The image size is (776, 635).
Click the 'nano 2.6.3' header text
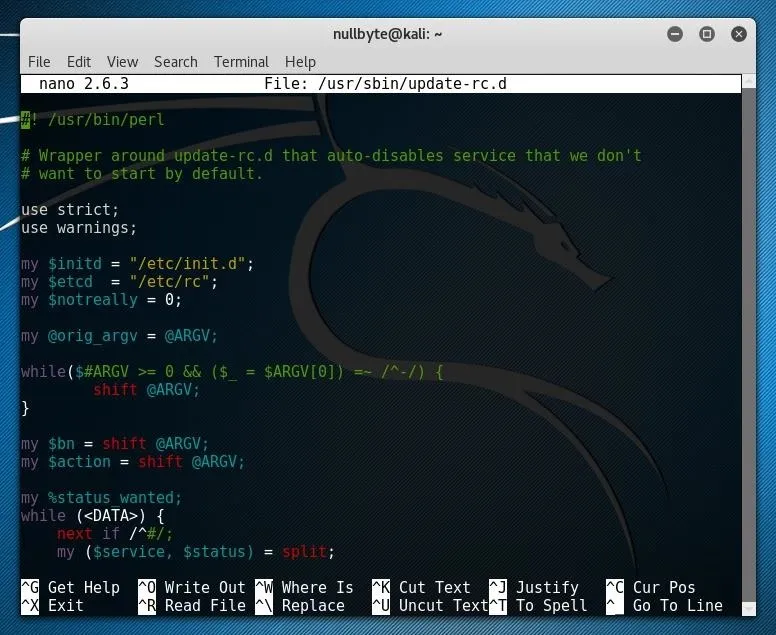84,84
